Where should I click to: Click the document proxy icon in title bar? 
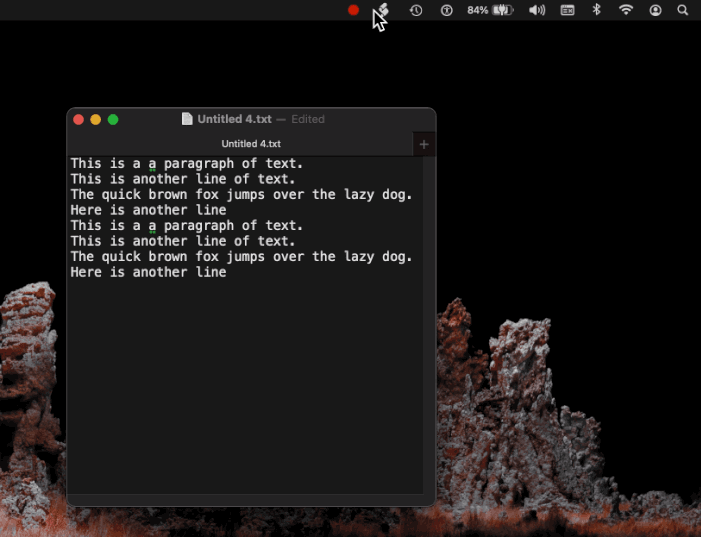(187, 119)
